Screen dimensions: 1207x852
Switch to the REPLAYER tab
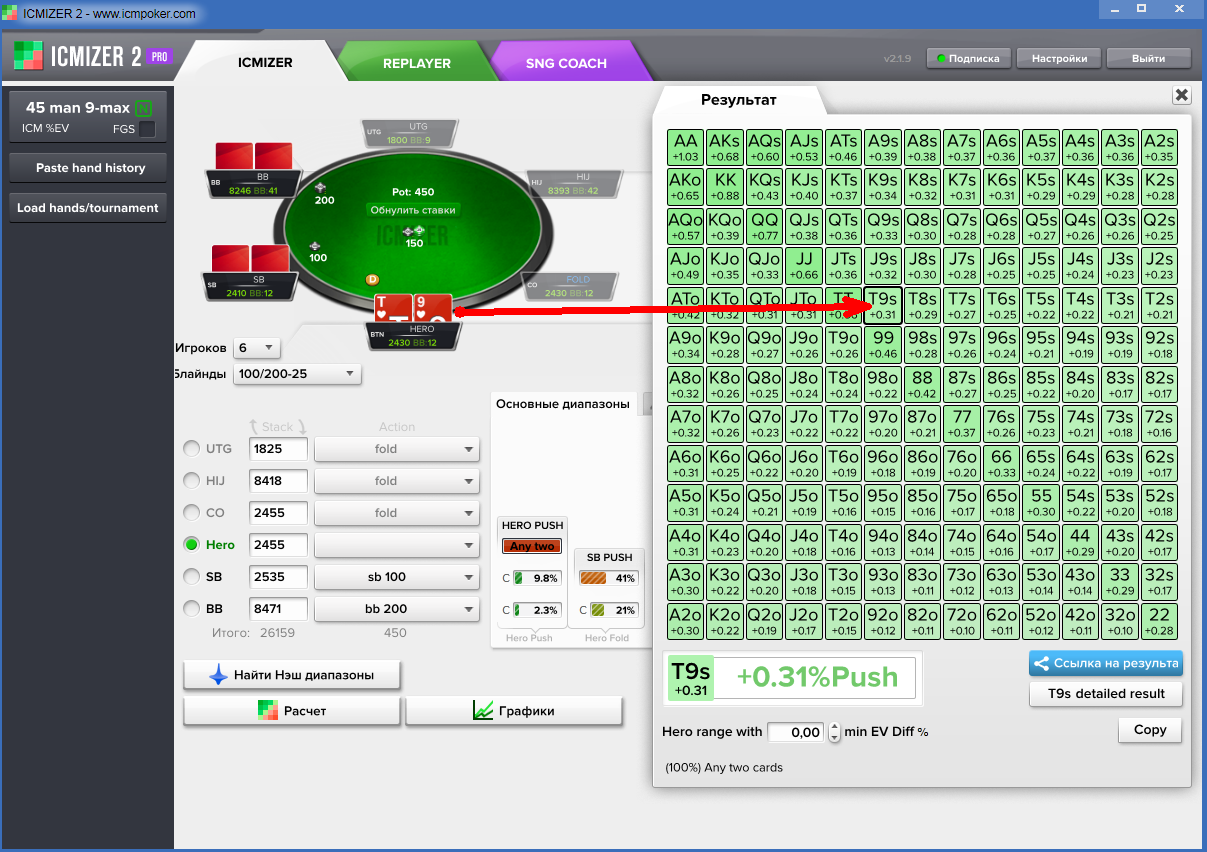(x=417, y=63)
